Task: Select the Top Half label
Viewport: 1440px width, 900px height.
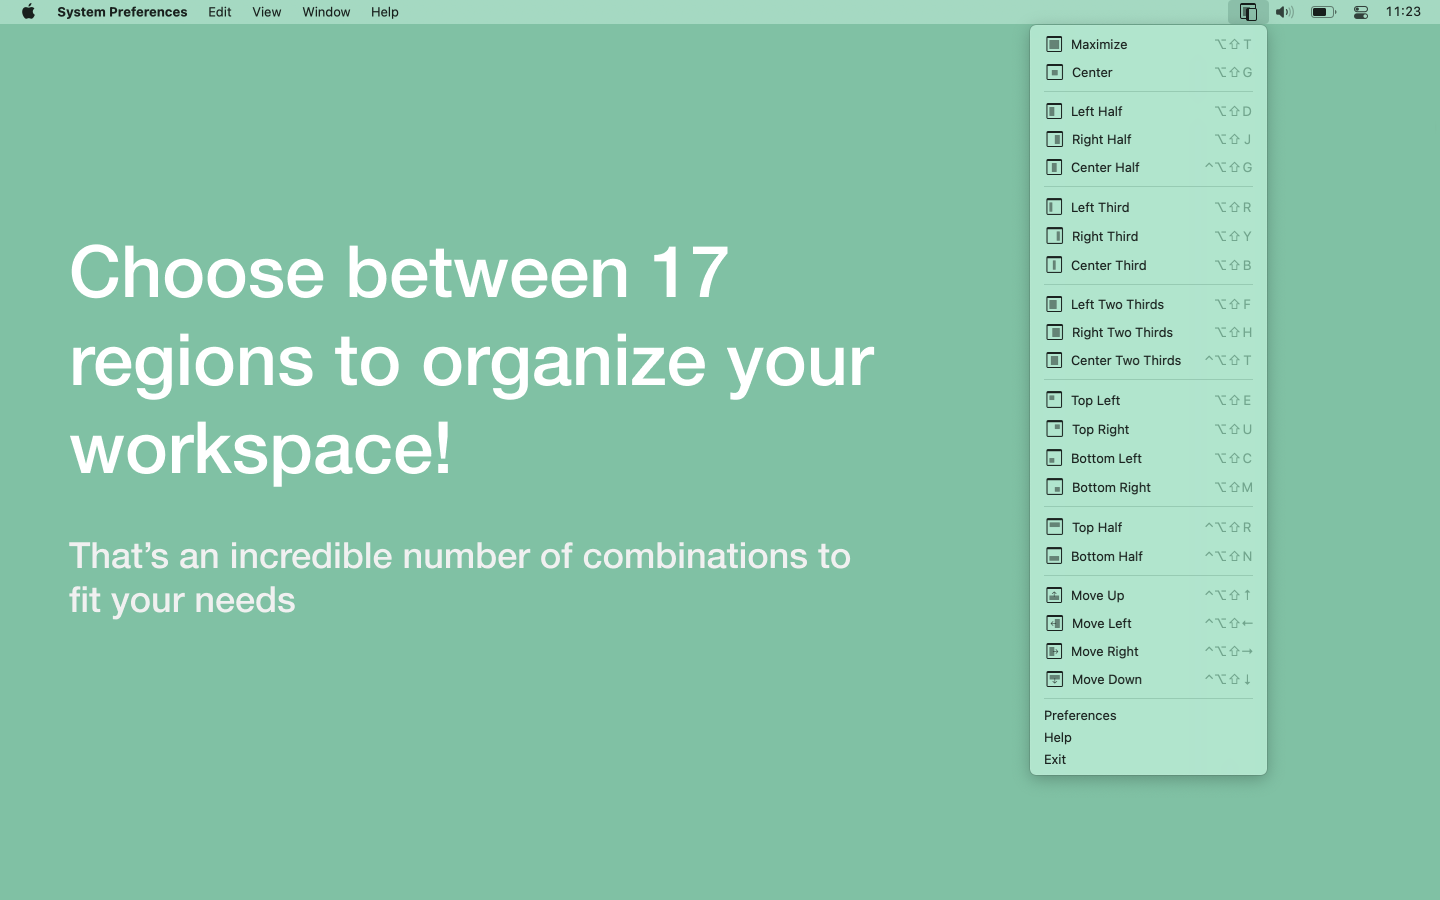Action: 1097,527
